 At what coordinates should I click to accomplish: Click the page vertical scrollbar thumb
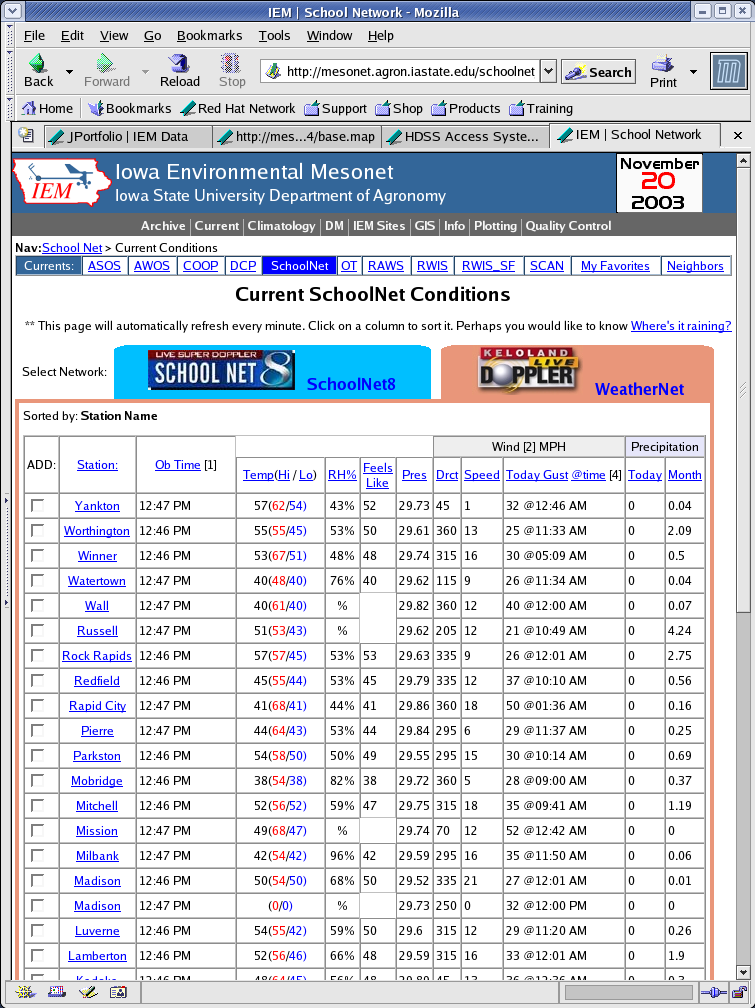743,390
